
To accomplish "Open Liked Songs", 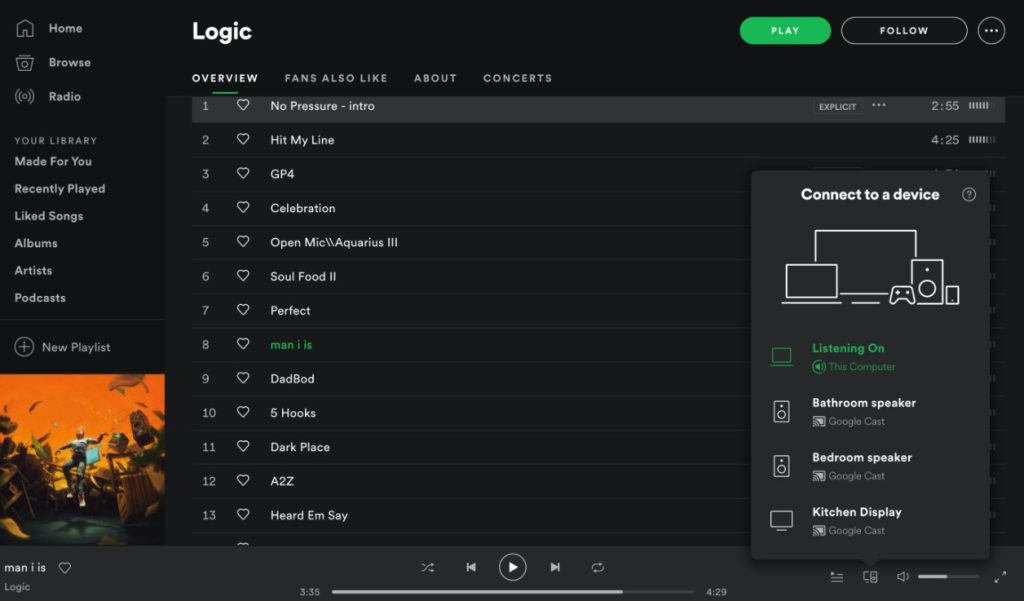I will (49, 216).
